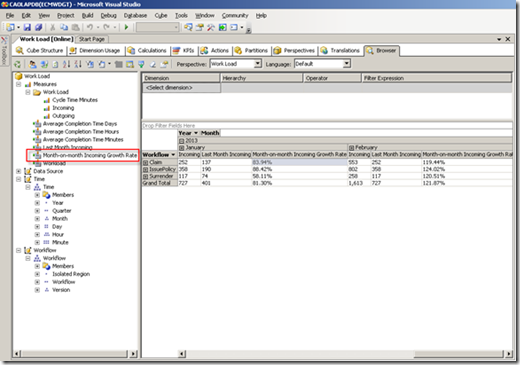This screenshot has width=520, height=365.
Task: Click the green recycle Process icon
Action: pos(17,64)
